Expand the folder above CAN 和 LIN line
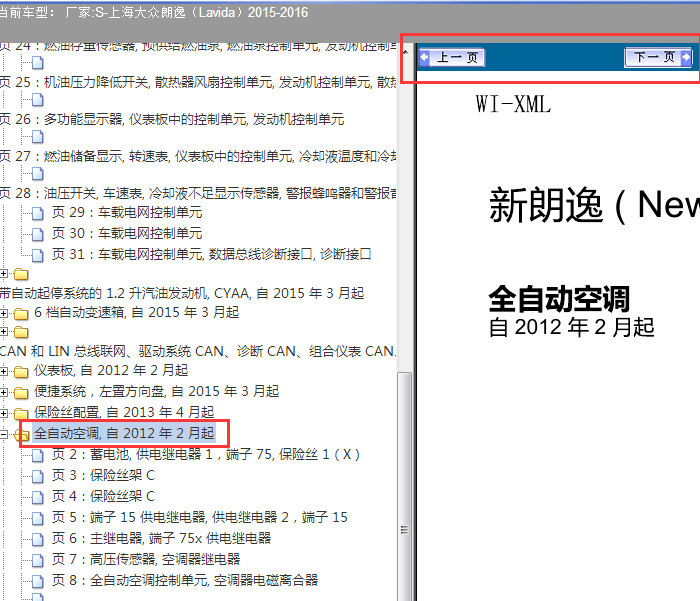 click(x=4, y=331)
